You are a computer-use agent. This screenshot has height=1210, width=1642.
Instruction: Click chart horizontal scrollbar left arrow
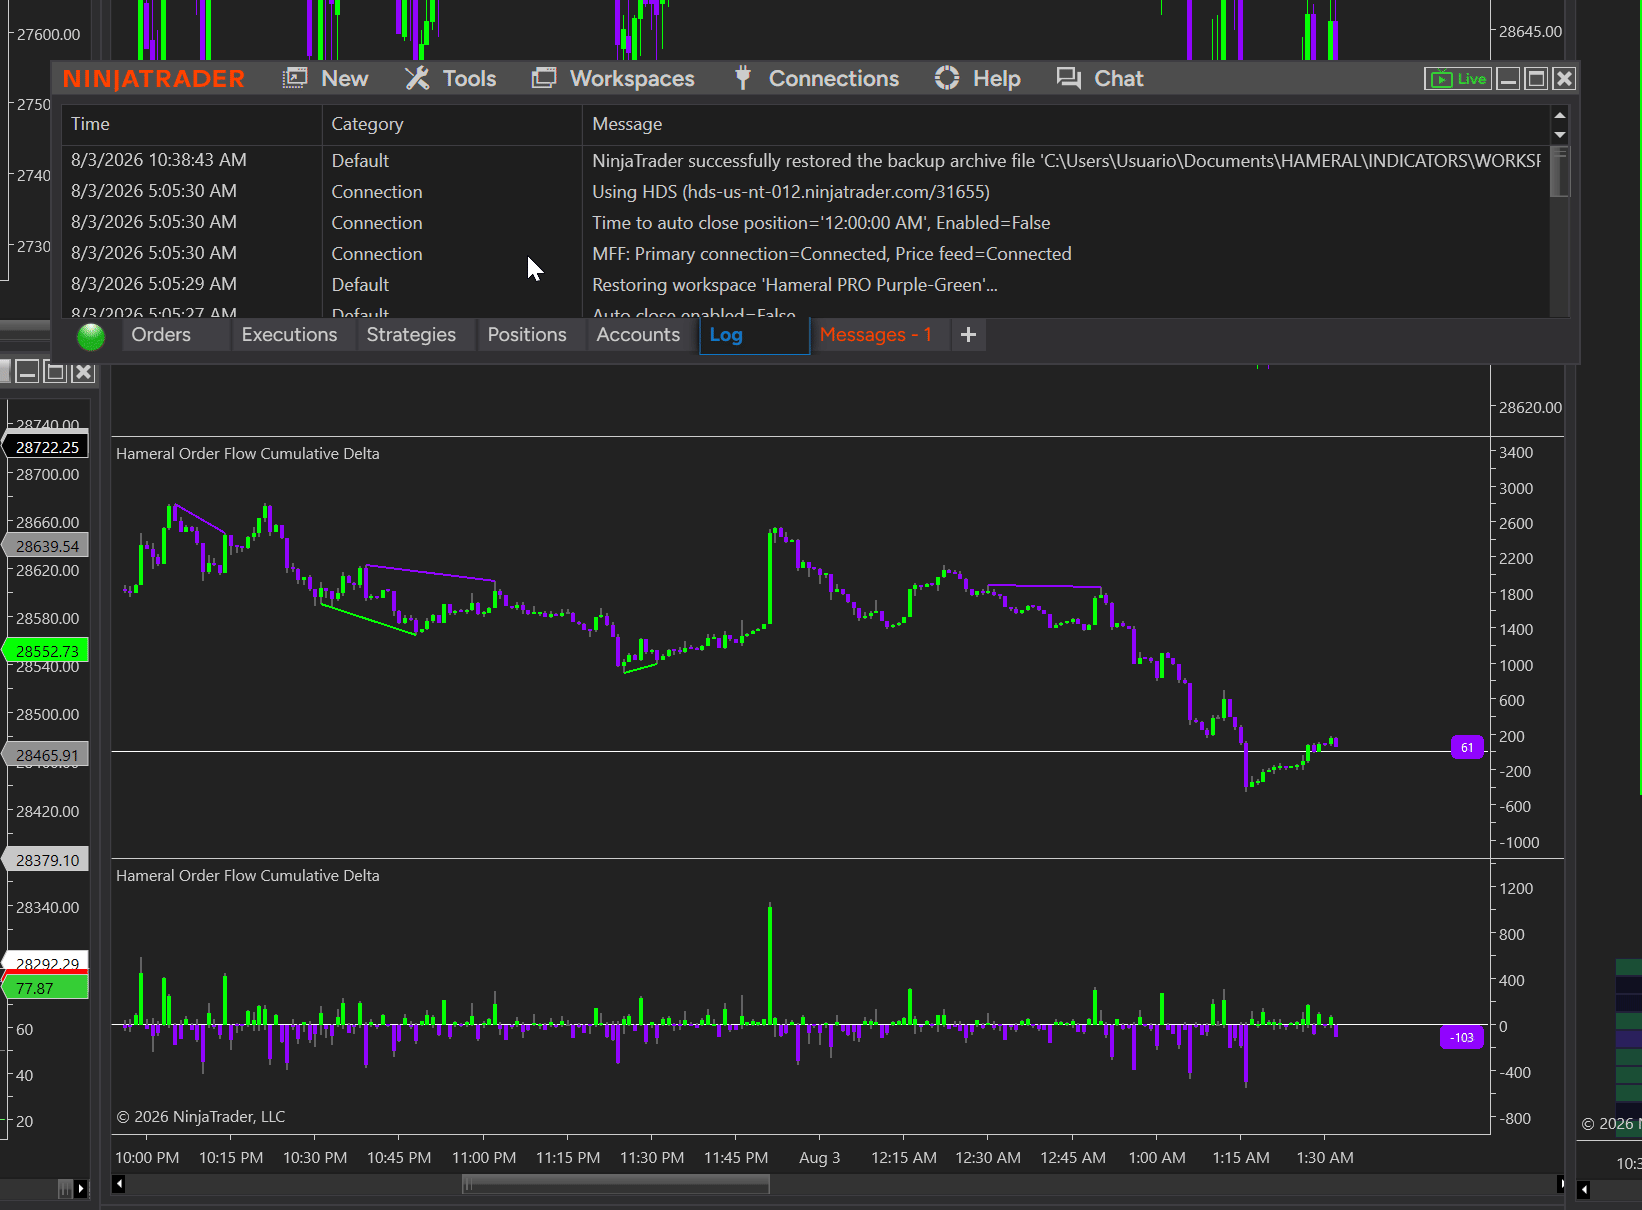[119, 1185]
